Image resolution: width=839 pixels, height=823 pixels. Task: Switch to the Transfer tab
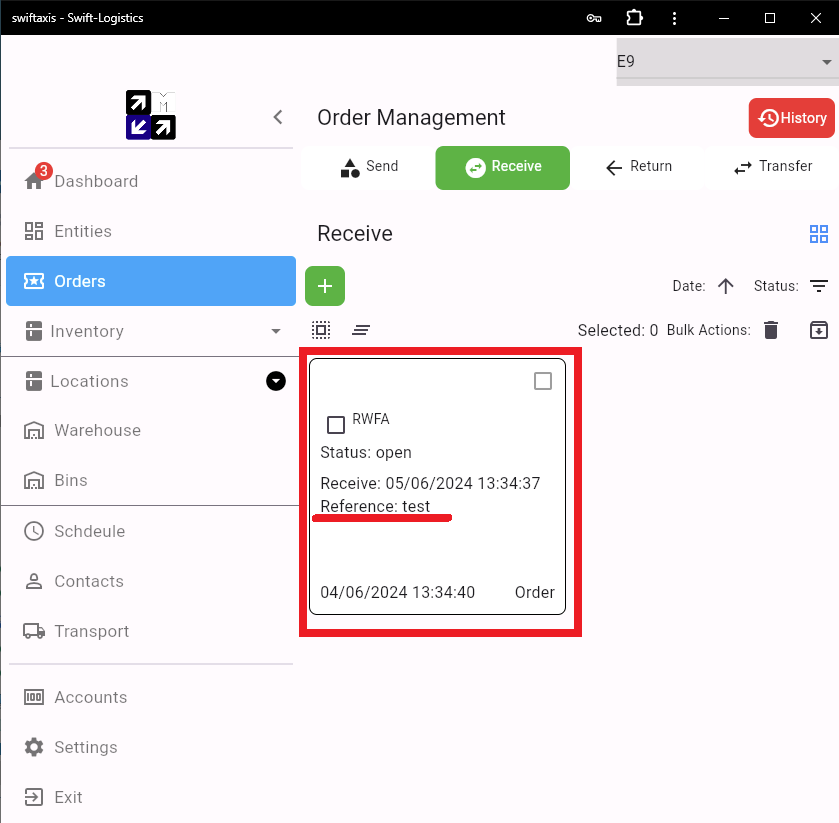click(773, 167)
